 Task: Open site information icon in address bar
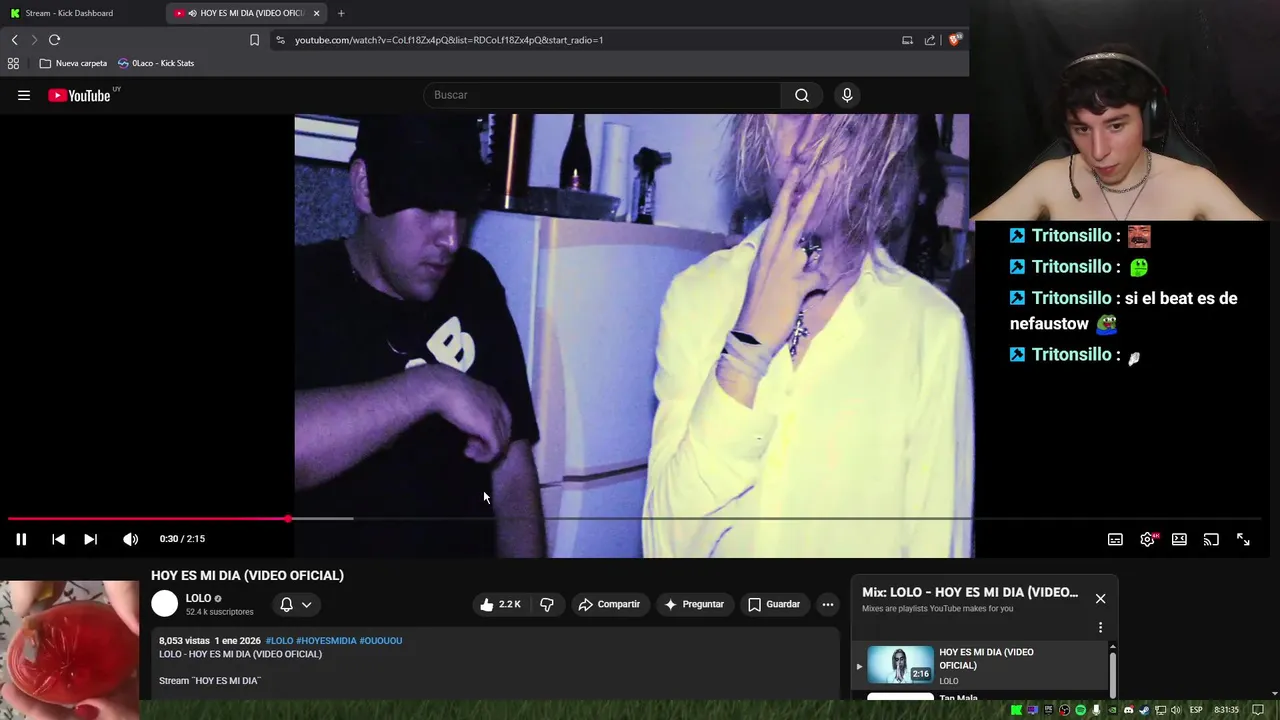tap(280, 40)
